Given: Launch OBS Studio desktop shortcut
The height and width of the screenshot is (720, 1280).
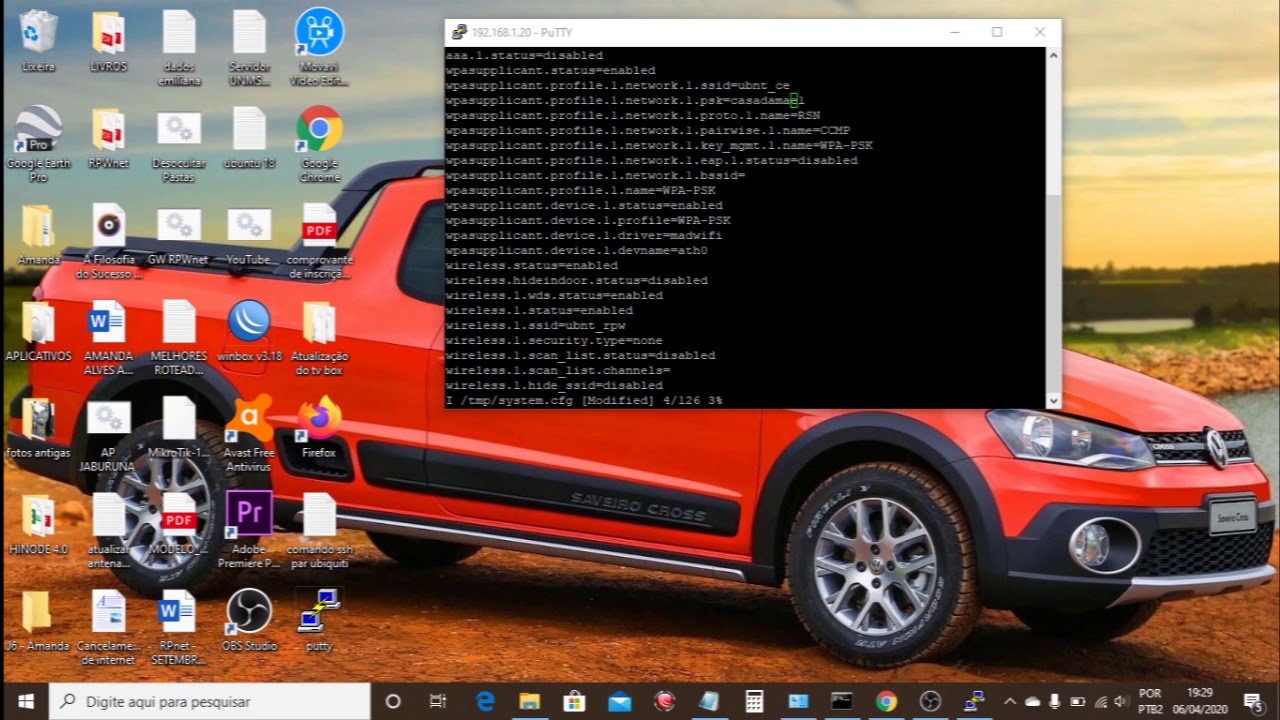Looking at the screenshot, I should point(249,621).
